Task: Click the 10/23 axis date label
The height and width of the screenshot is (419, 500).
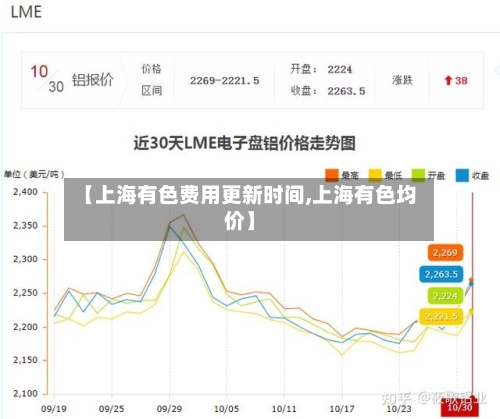Action: coord(399,408)
